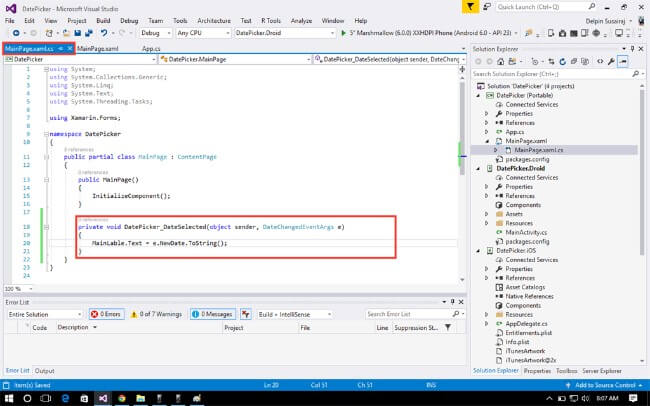This screenshot has height=406, width=650.
Task: Select MainActivity.cs in Solution Explorer
Action: point(526,232)
